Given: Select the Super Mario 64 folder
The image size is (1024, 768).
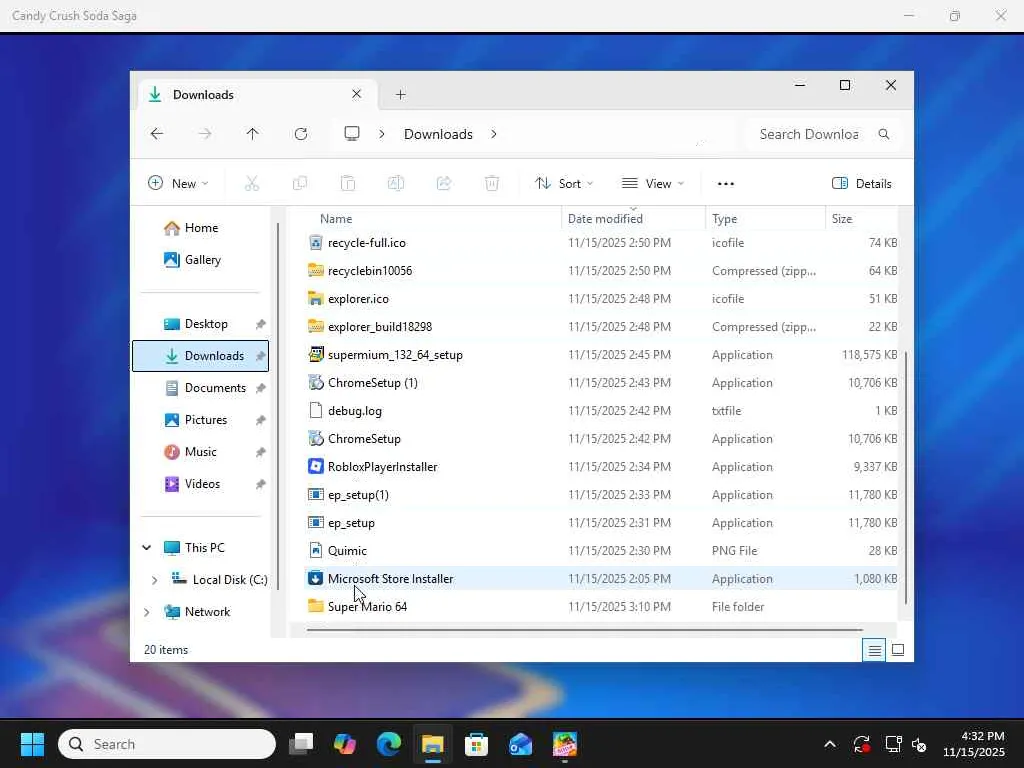Looking at the screenshot, I should (601, 607).
